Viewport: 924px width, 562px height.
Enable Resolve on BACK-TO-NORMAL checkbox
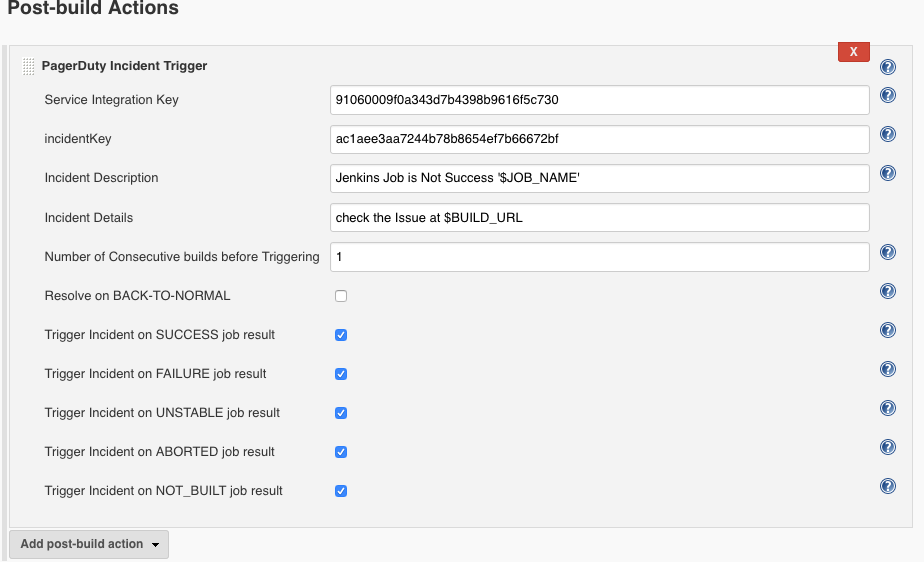pyautogui.click(x=341, y=296)
